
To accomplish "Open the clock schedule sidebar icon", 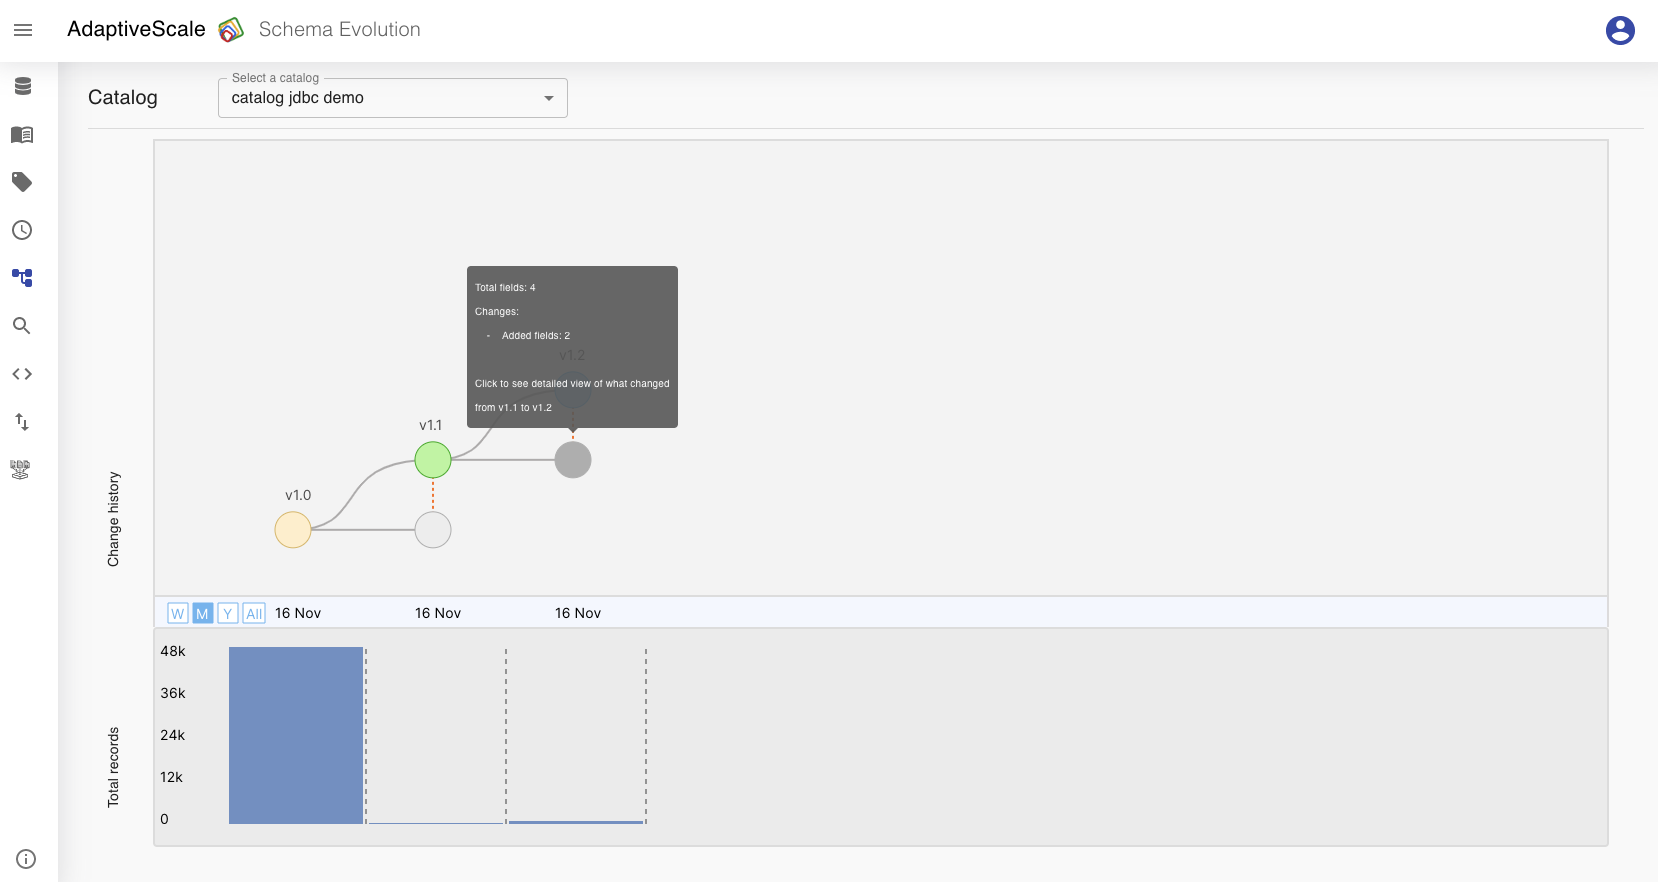I will tap(22, 230).
